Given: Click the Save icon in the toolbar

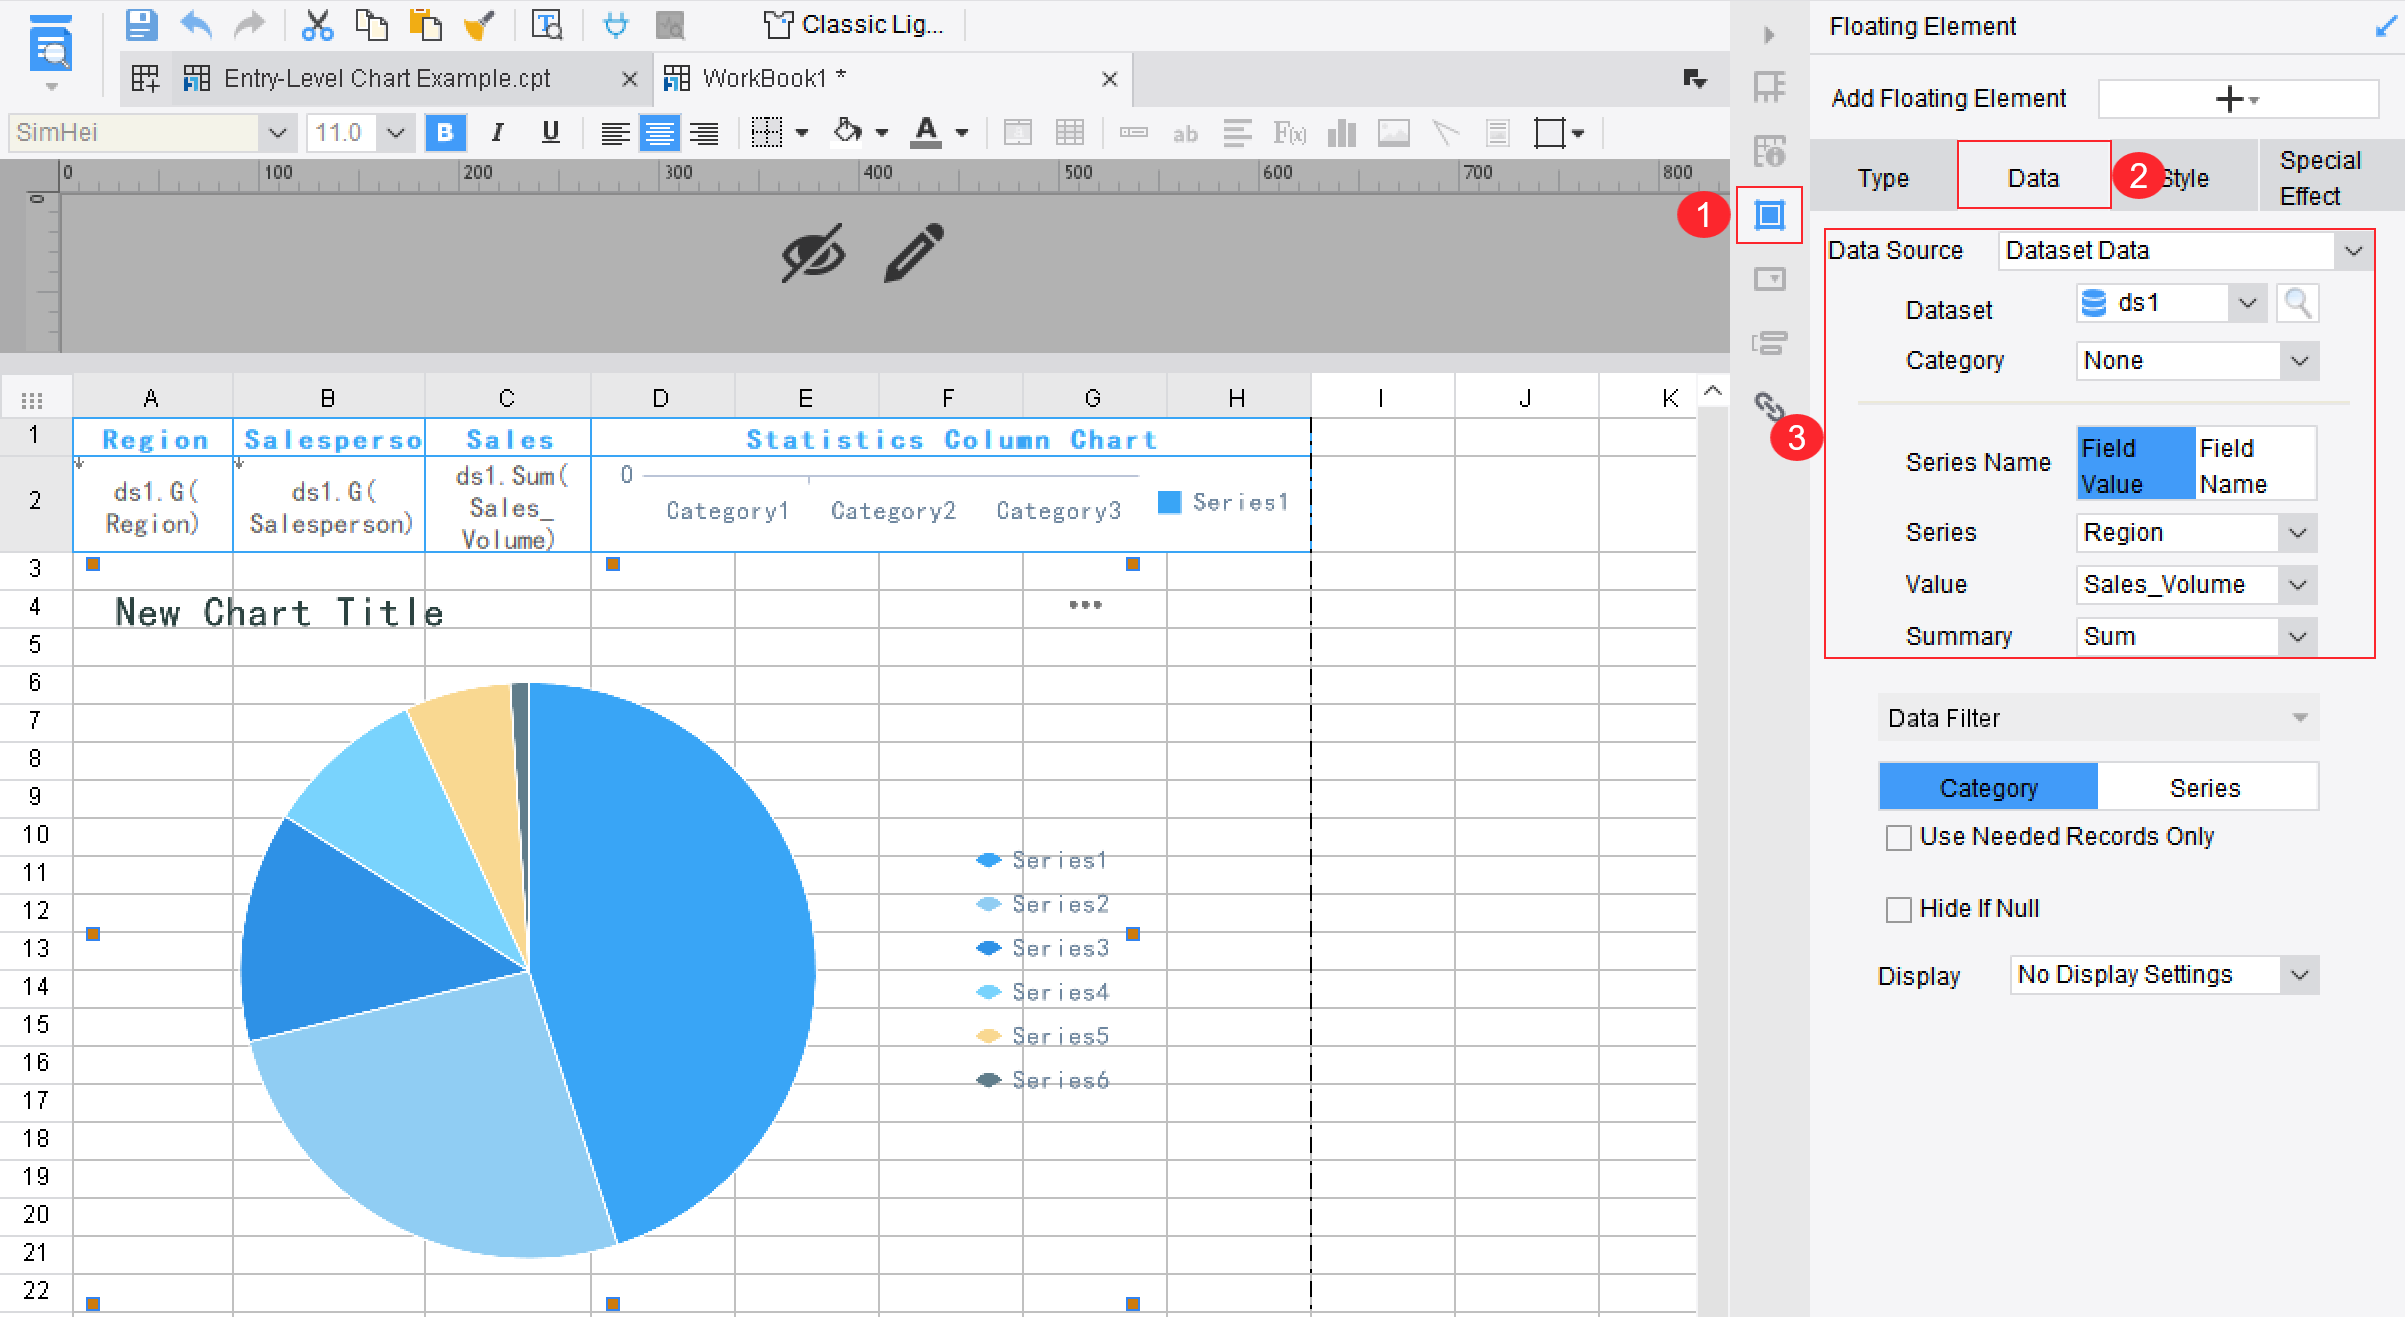Looking at the screenshot, I should 142,25.
